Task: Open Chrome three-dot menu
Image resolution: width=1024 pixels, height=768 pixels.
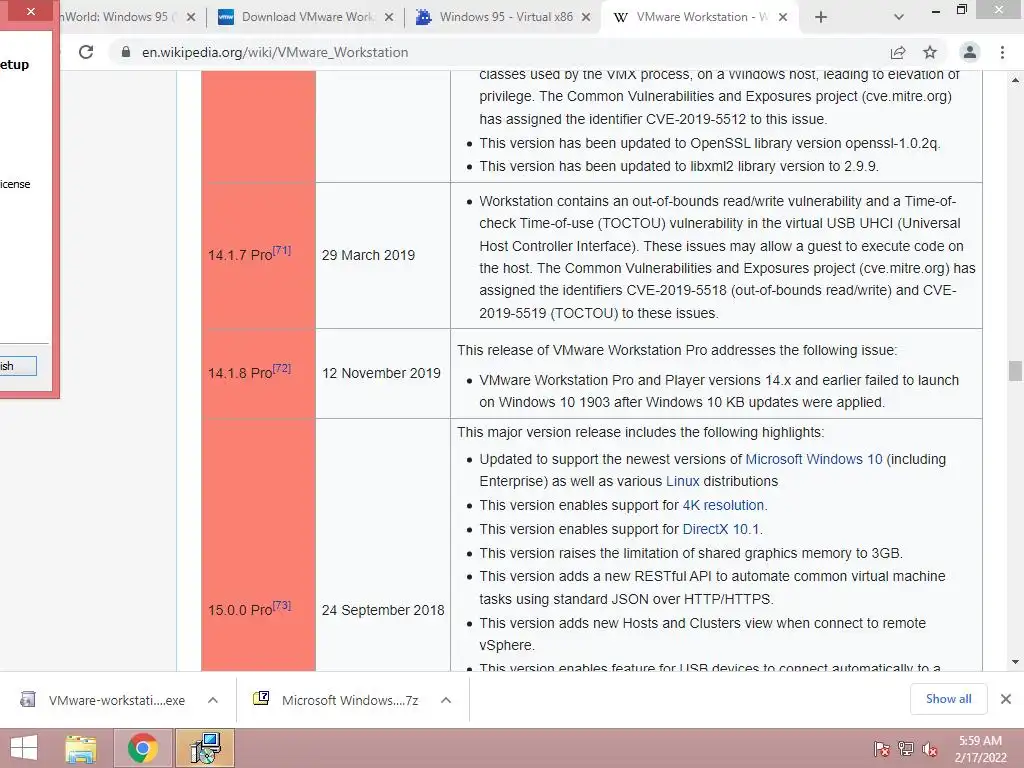Action: click(1002, 52)
